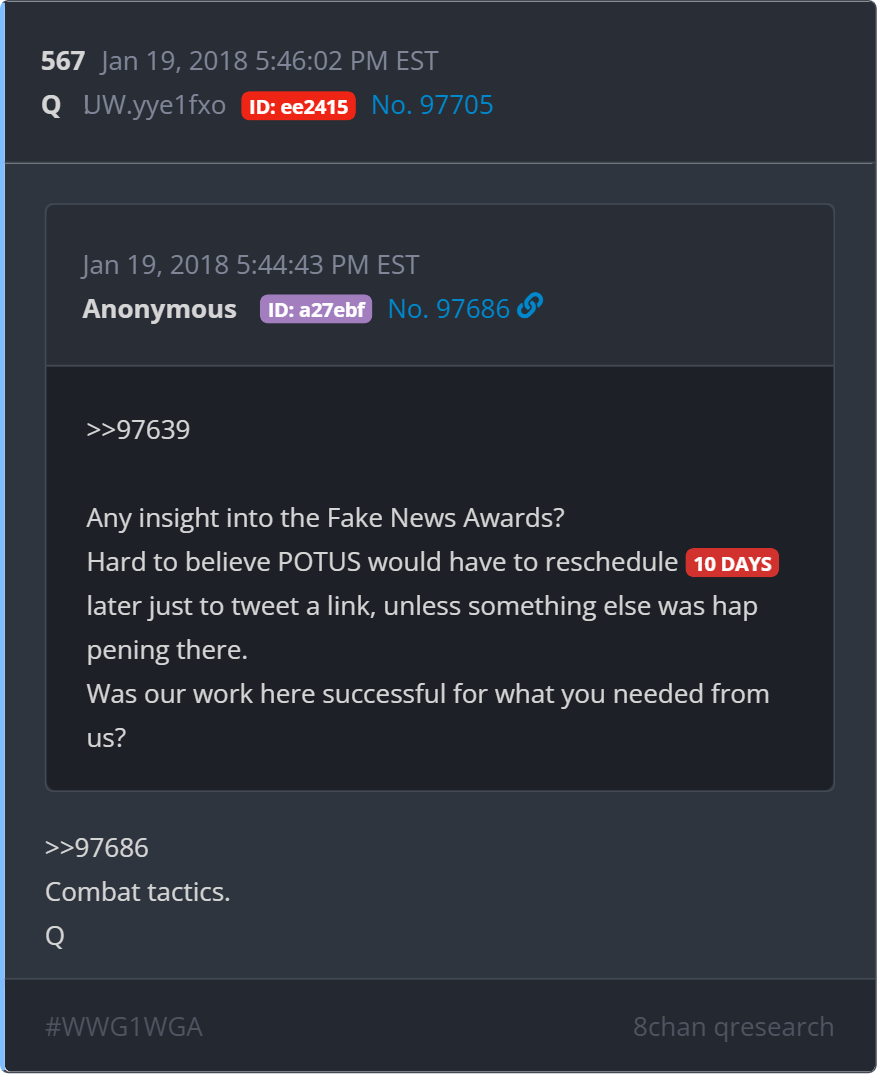
Task: Click the Q author name in header
Action: pos(51,105)
